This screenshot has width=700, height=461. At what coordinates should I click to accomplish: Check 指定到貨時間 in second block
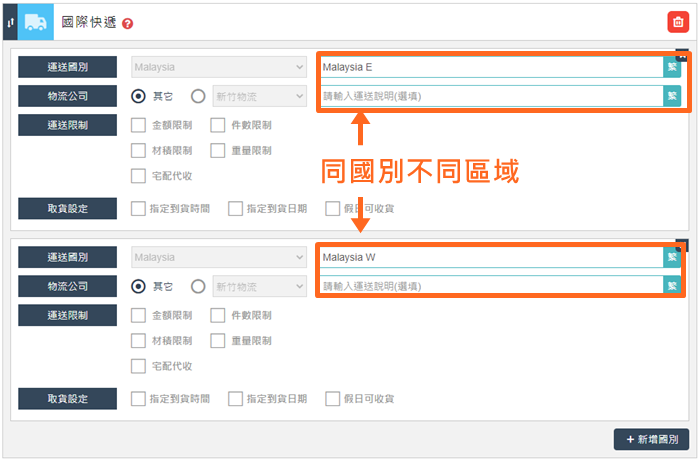point(138,399)
